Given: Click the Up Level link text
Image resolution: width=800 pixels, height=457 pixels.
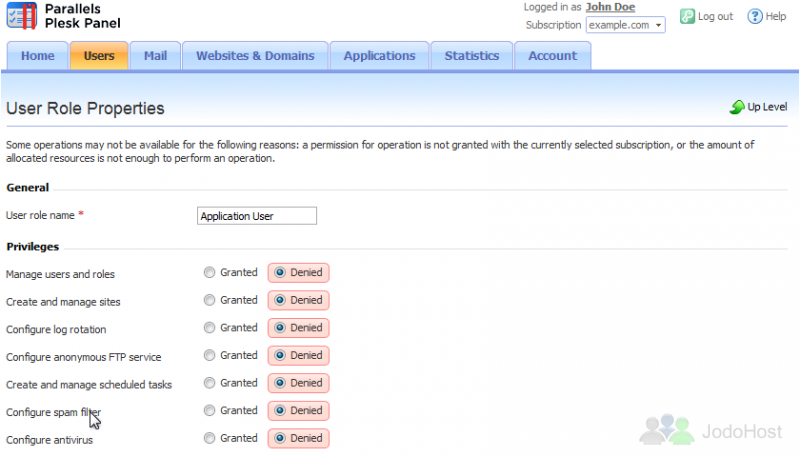Looking at the screenshot, I should [x=767, y=107].
